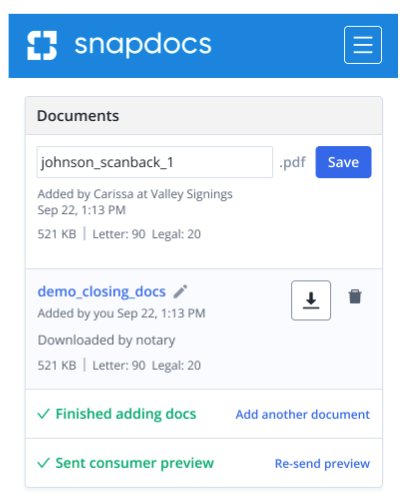The image size is (406, 500).
Task: Click Add another document link
Action: pyautogui.click(x=303, y=414)
